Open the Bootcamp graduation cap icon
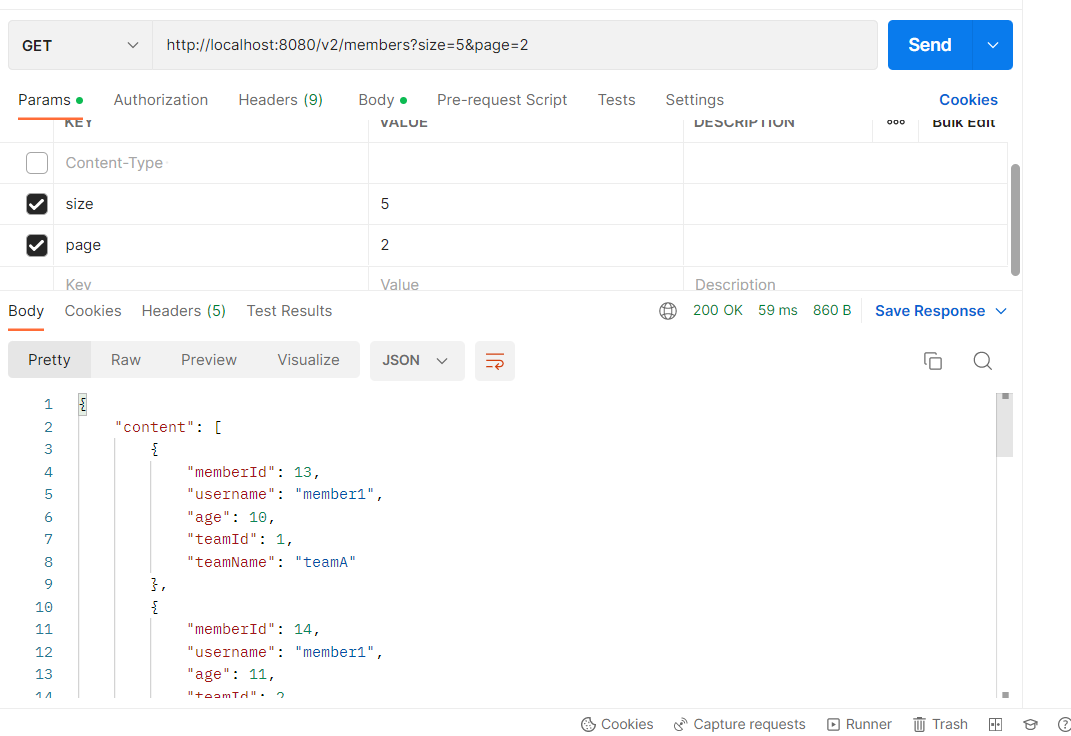 pos(1030,724)
